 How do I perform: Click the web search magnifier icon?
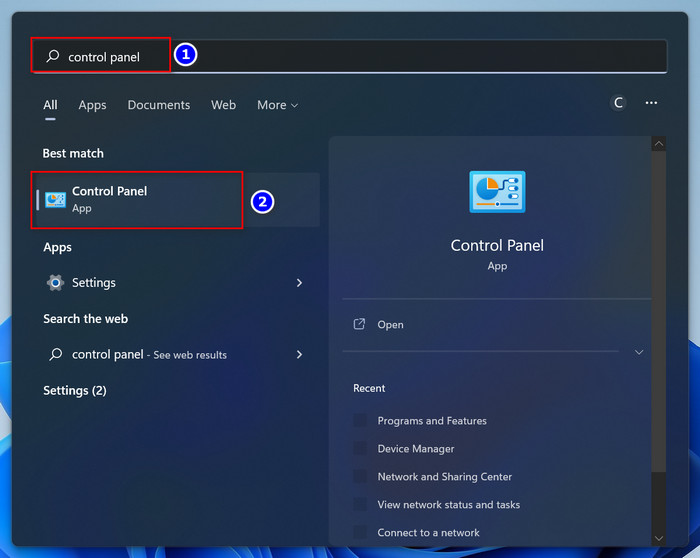click(56, 354)
